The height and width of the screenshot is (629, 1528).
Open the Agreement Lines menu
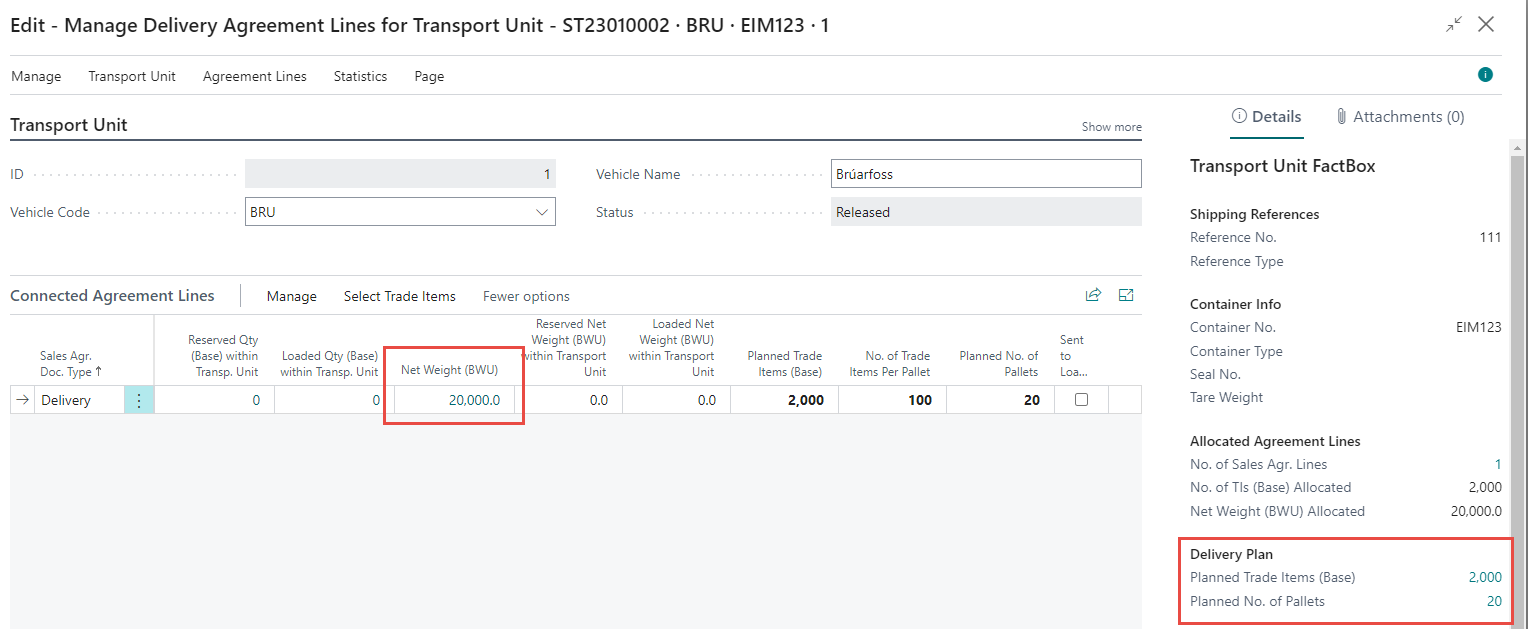[254, 76]
